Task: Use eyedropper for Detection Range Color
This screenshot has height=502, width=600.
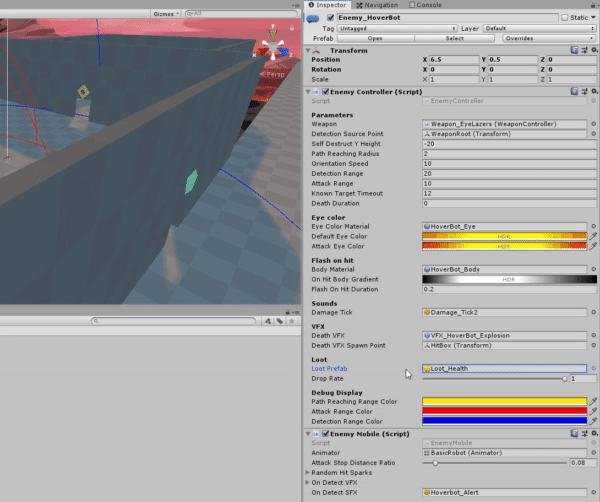Action: coord(593,421)
